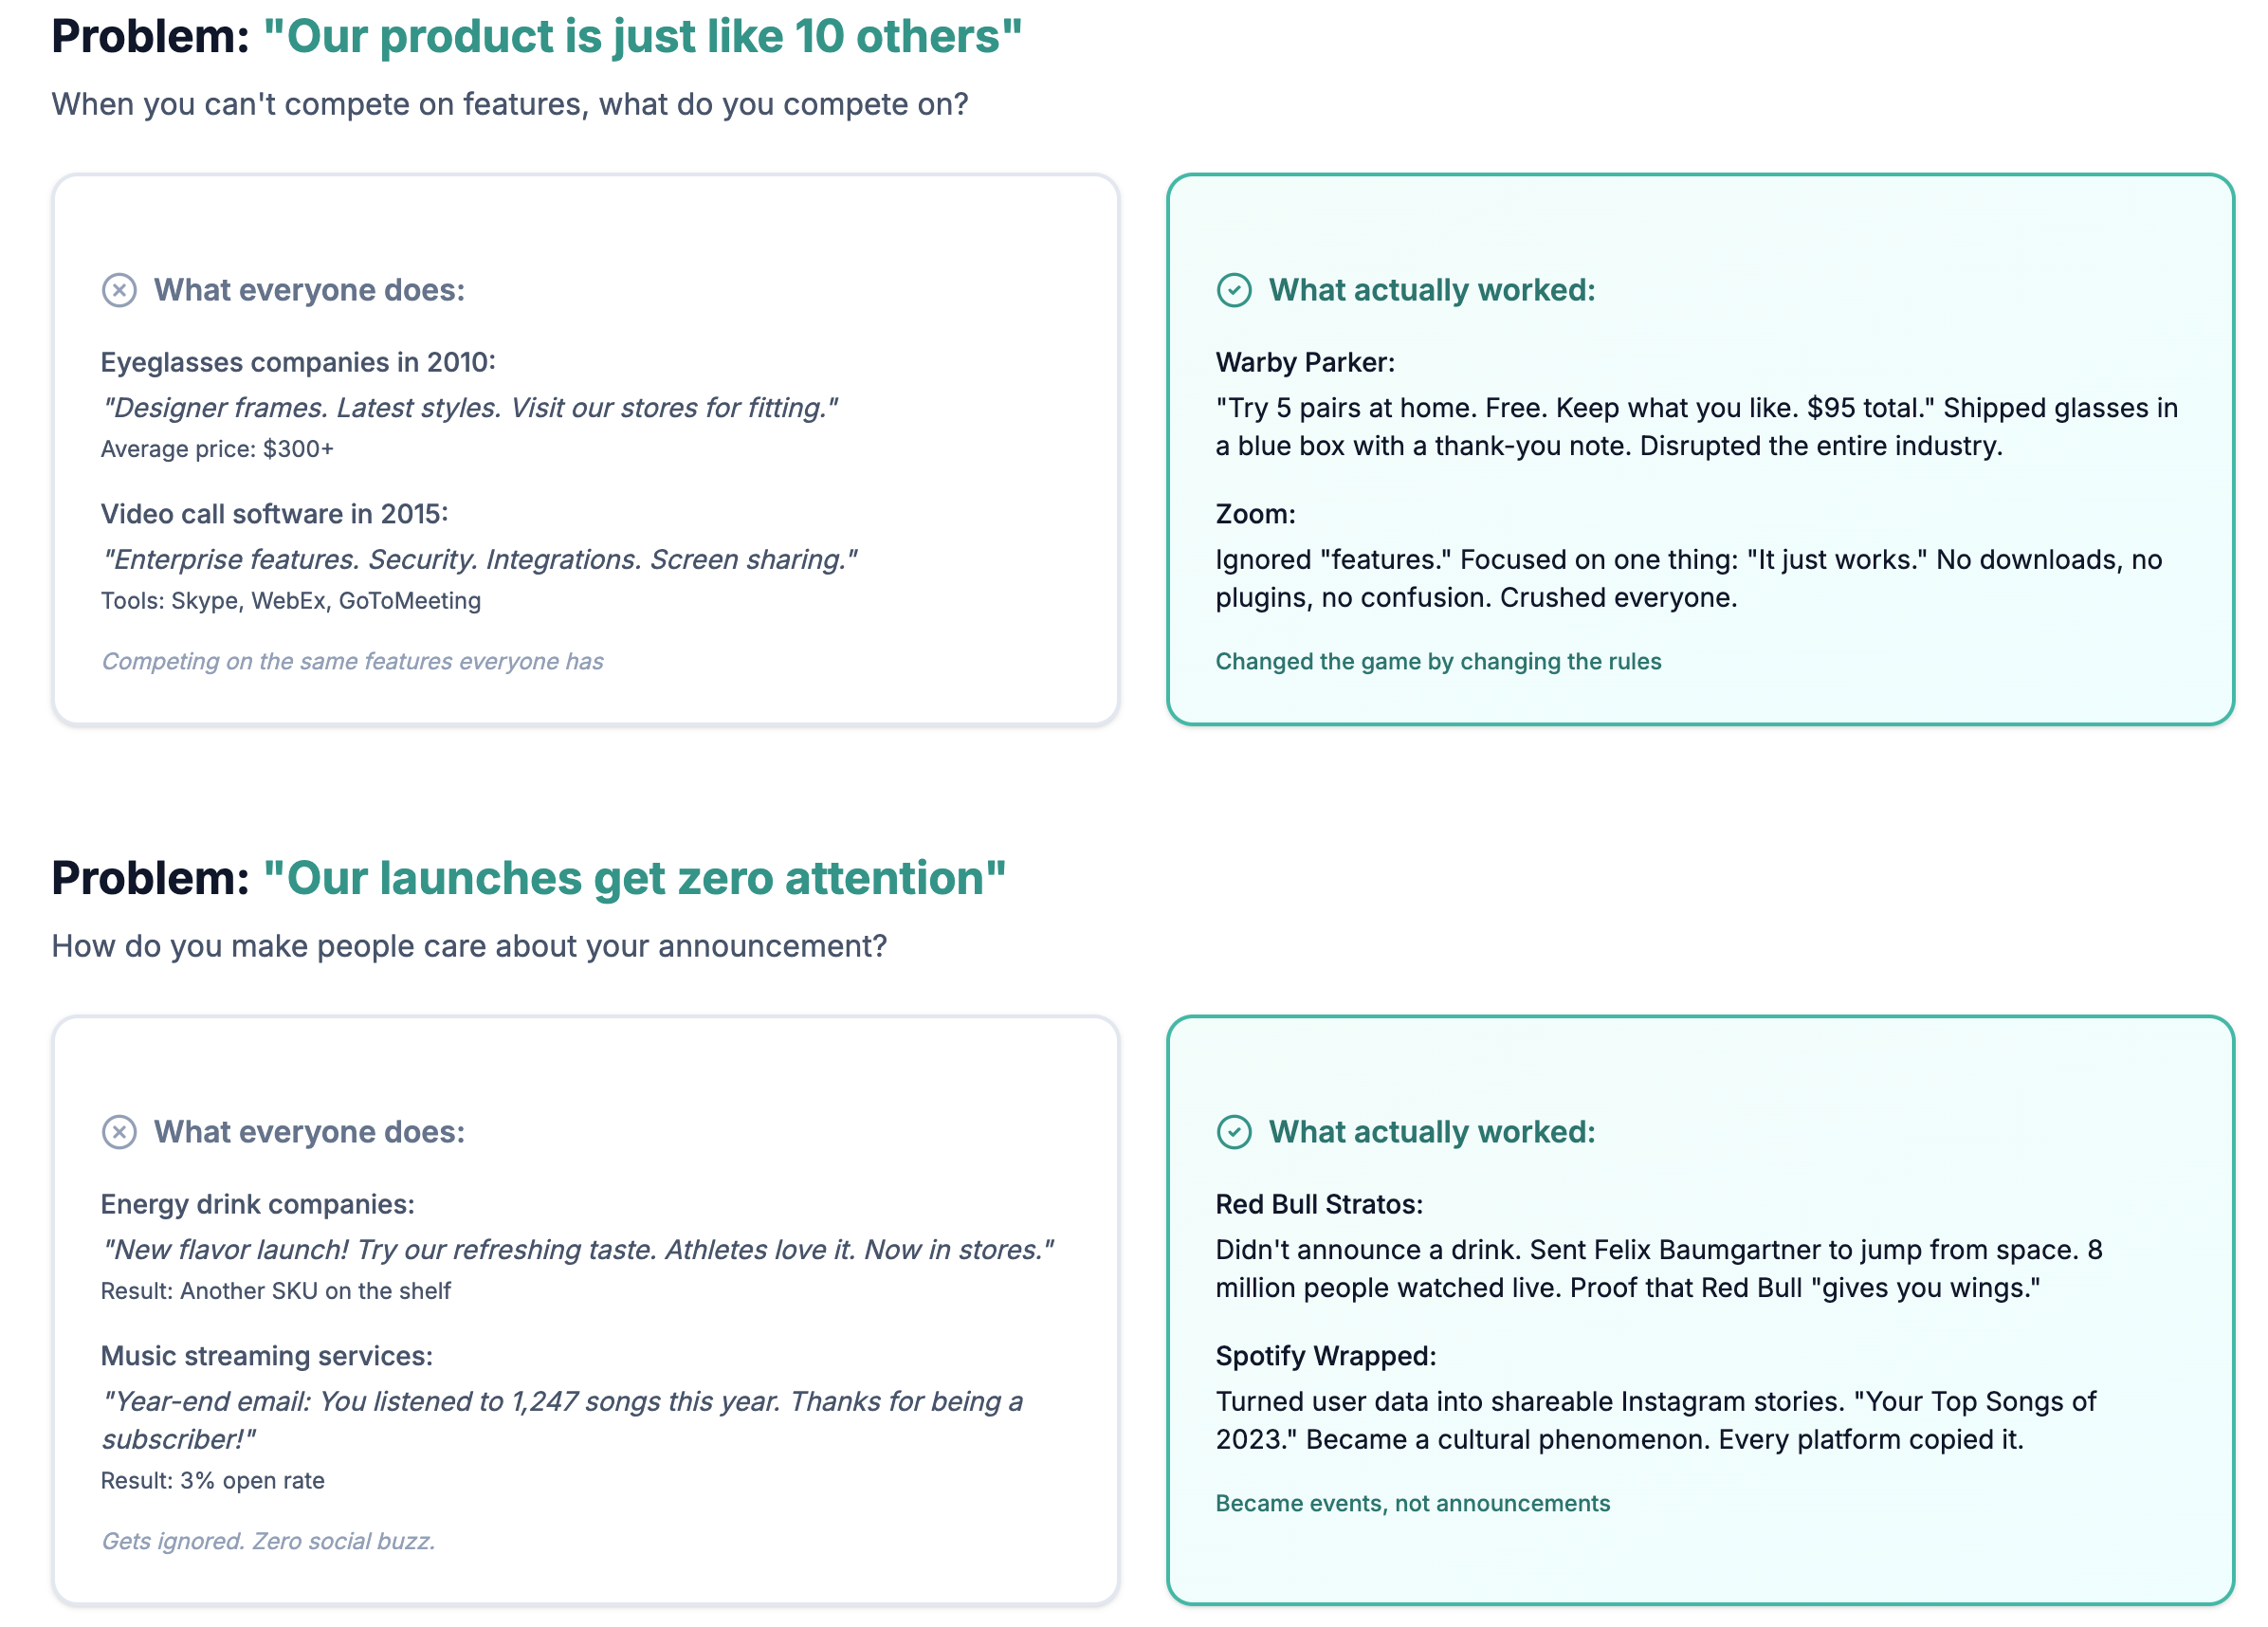Click the "Average price: $300+" text
The height and width of the screenshot is (1627, 2268).
point(217,449)
